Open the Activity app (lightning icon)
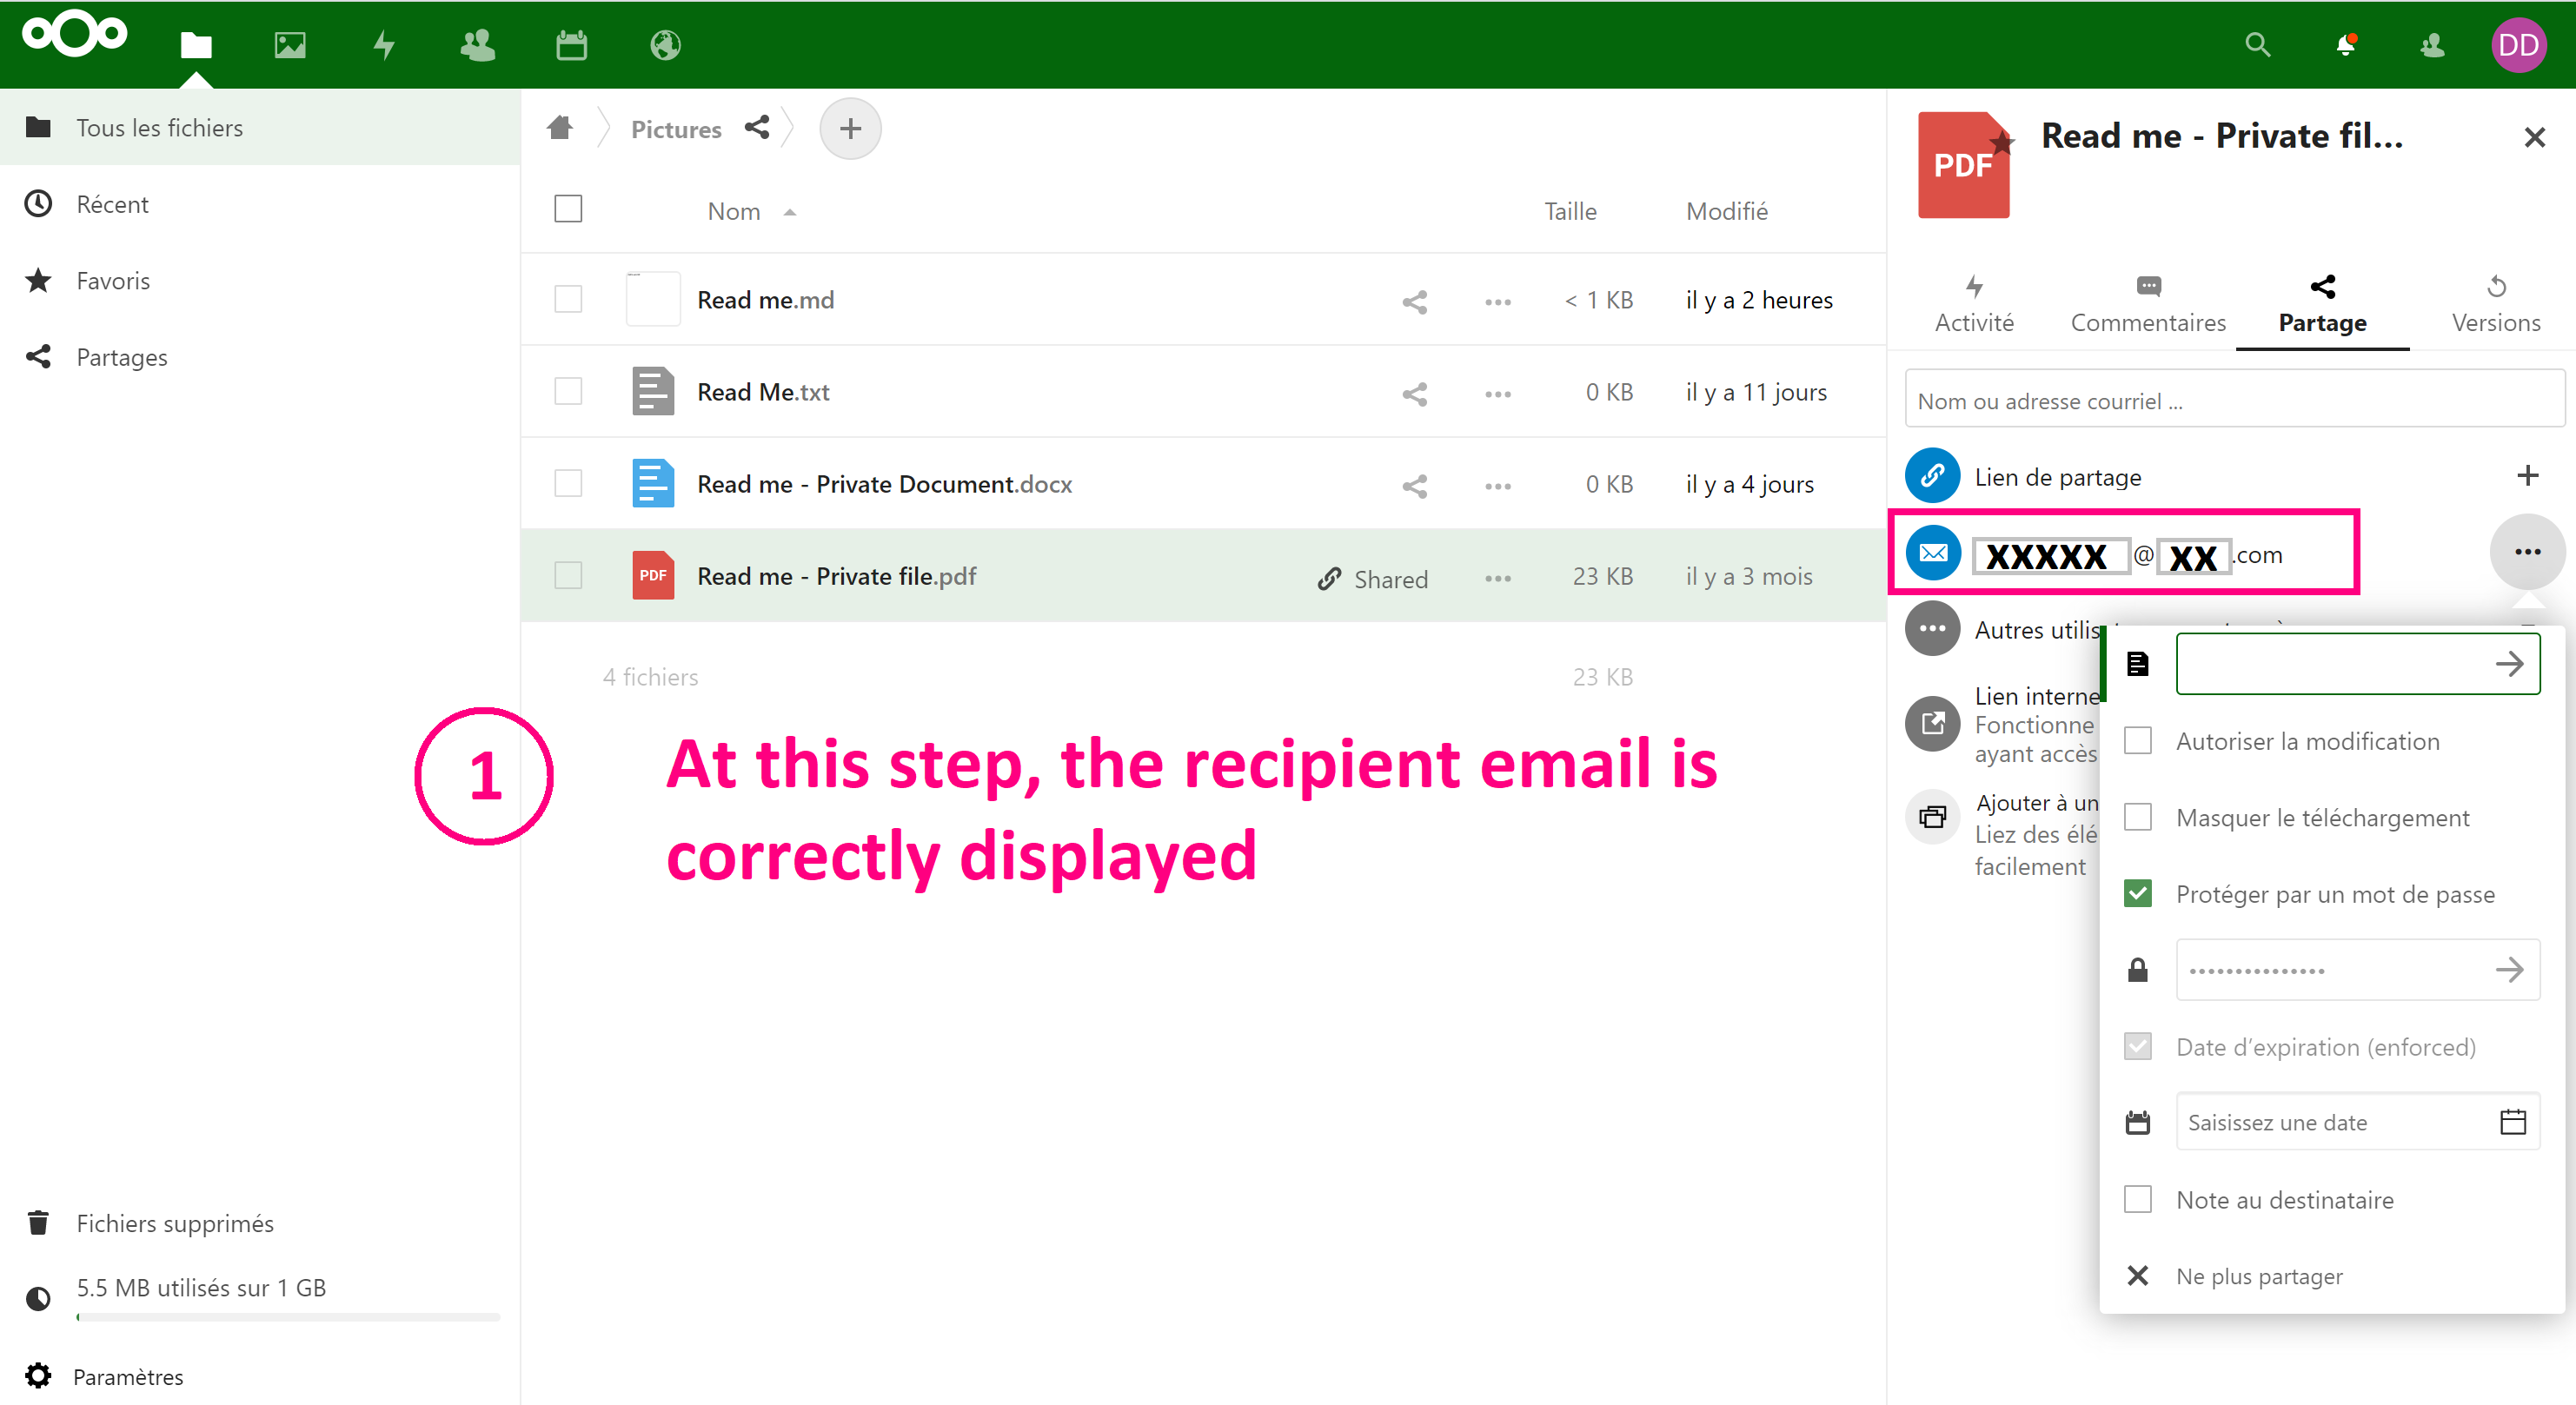Viewport: 2576px width, 1405px height. click(383, 44)
